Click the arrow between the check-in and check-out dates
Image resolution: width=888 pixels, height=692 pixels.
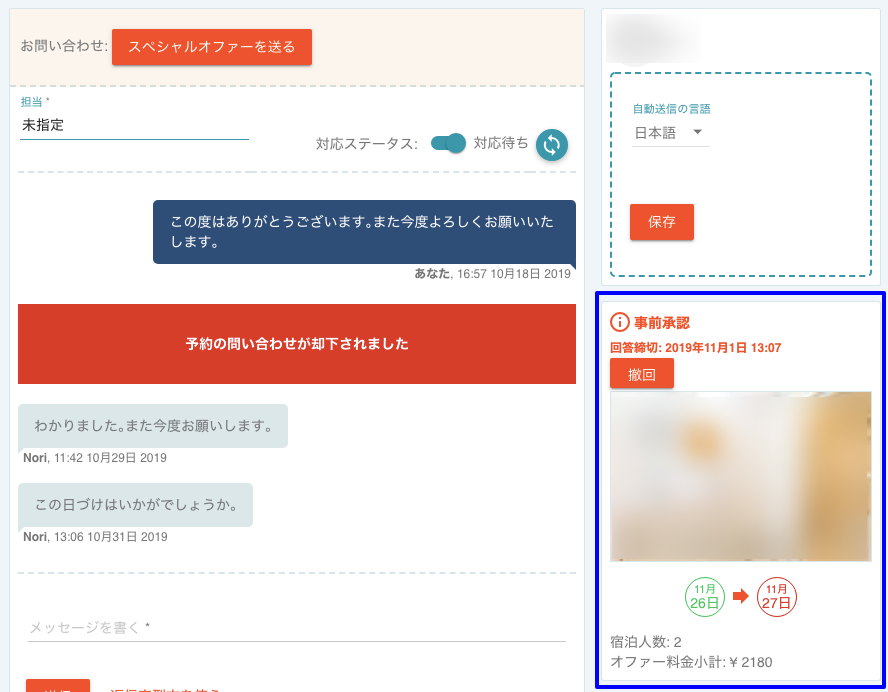[x=741, y=596]
